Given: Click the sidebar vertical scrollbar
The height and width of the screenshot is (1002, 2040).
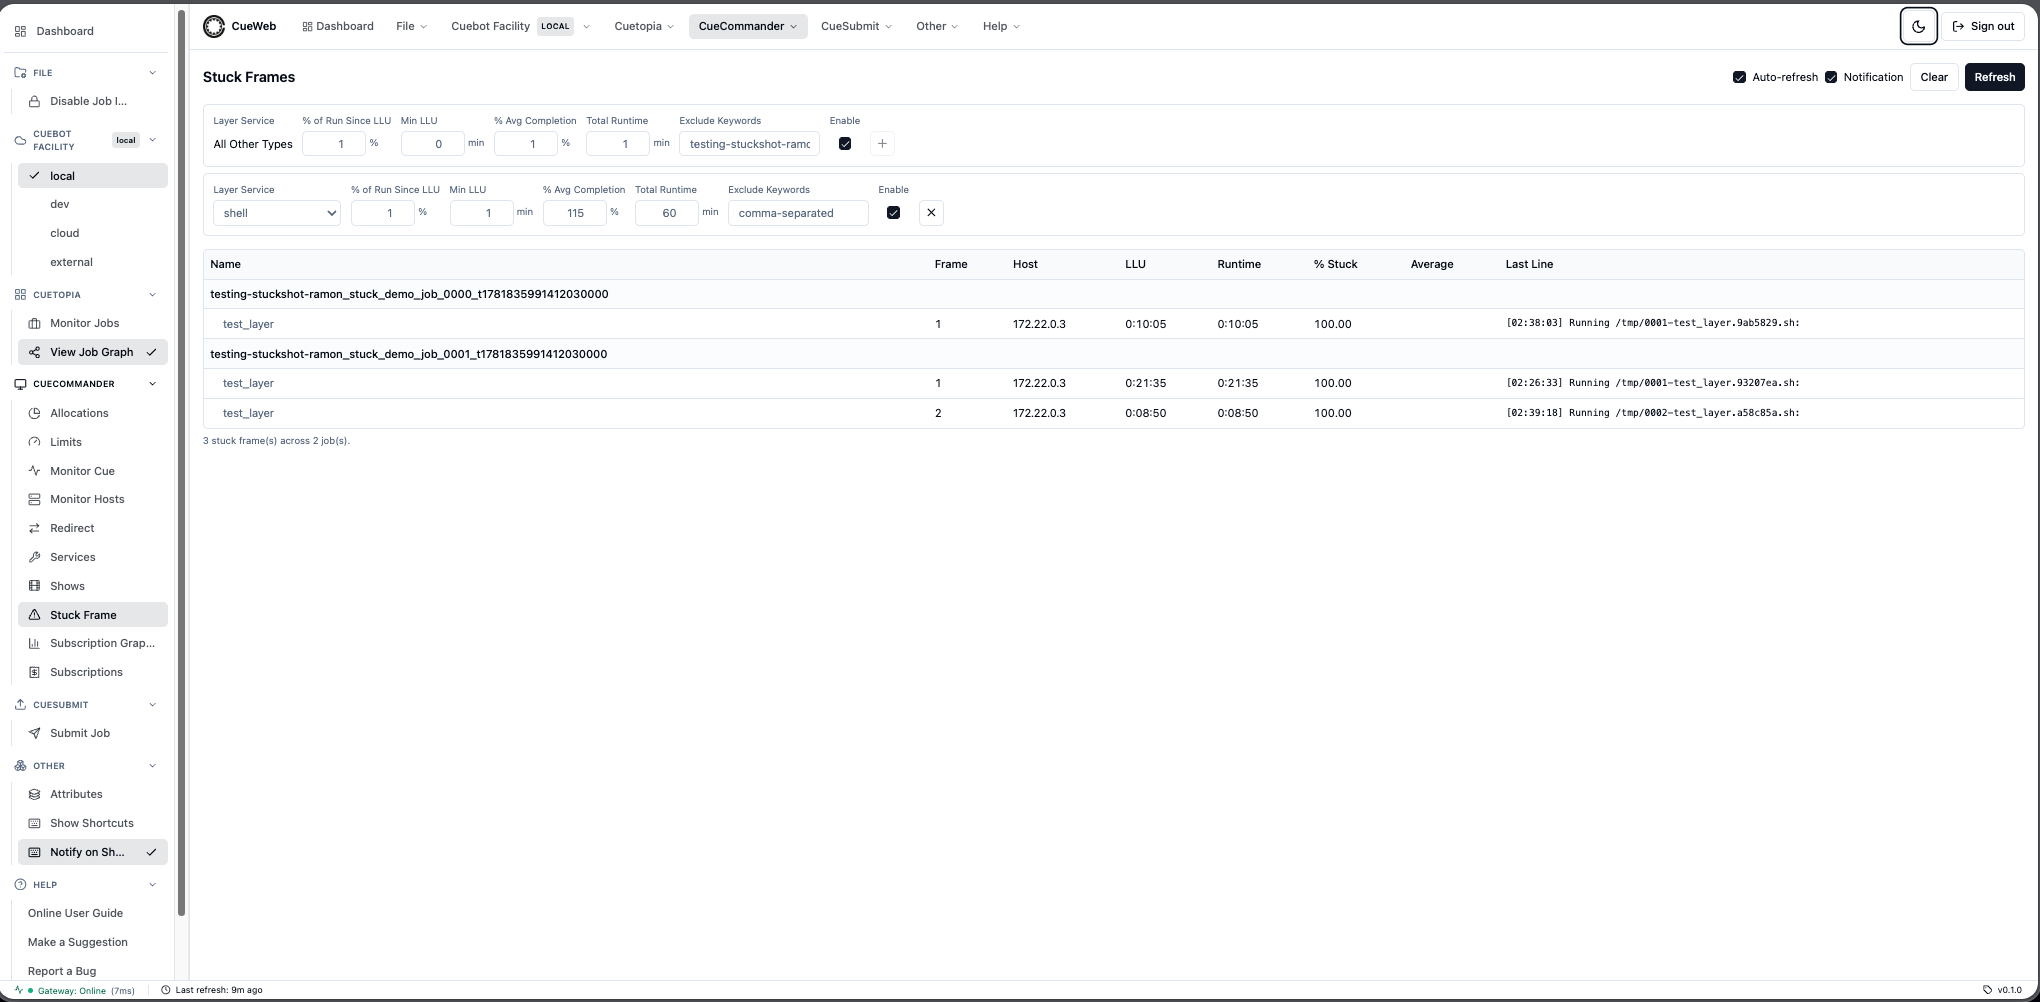Looking at the screenshot, I should pyautogui.click(x=181, y=462).
